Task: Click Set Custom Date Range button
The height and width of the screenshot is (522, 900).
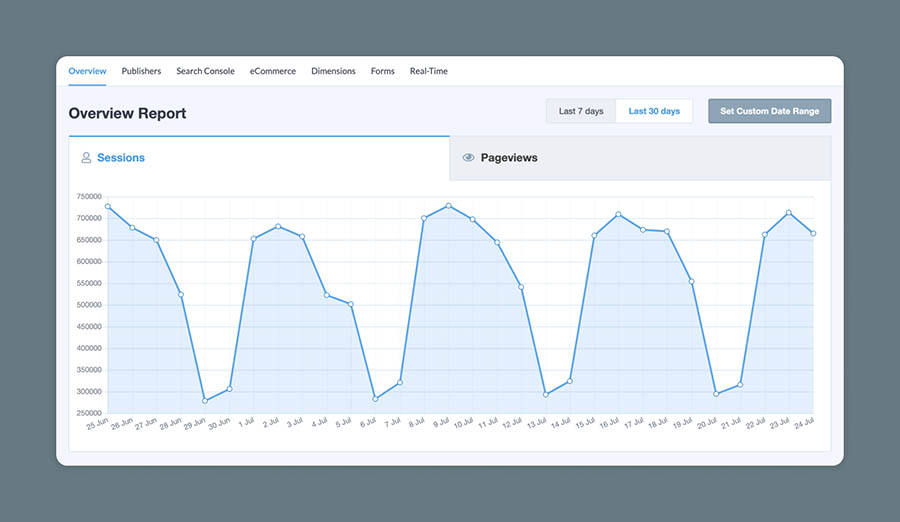Action: coord(769,111)
